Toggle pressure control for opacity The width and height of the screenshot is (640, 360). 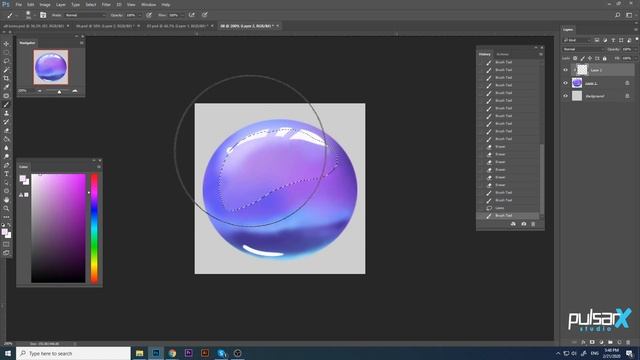(149, 15)
